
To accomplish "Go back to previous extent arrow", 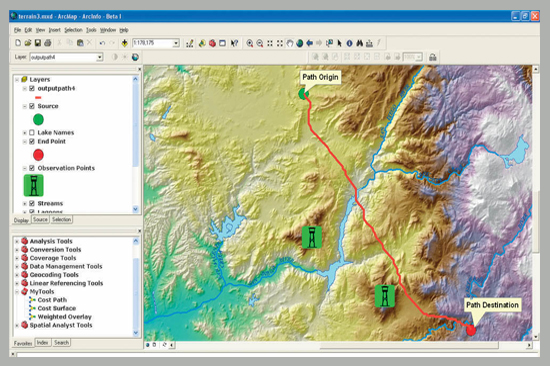I will click(x=309, y=43).
